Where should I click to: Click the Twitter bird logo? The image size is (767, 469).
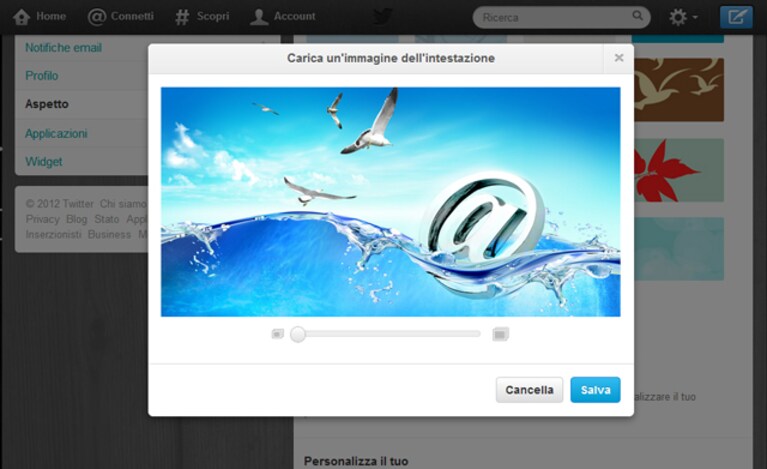[383, 17]
